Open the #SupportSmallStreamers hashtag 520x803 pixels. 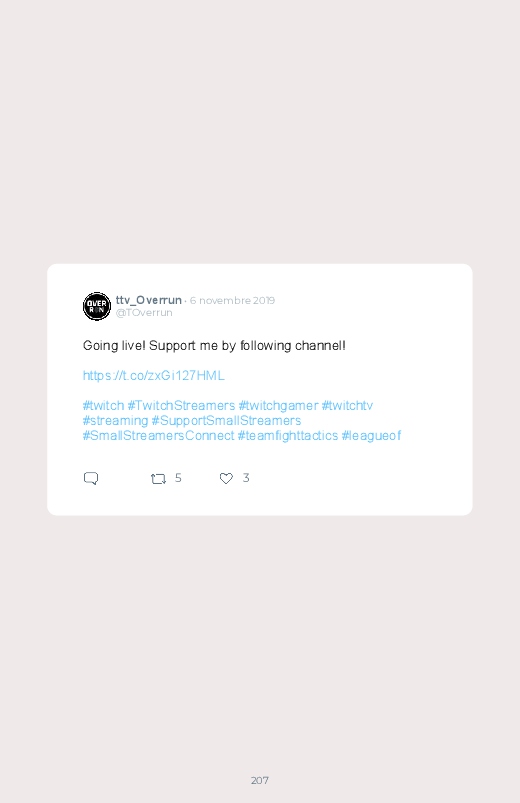pyautogui.click(x=226, y=421)
